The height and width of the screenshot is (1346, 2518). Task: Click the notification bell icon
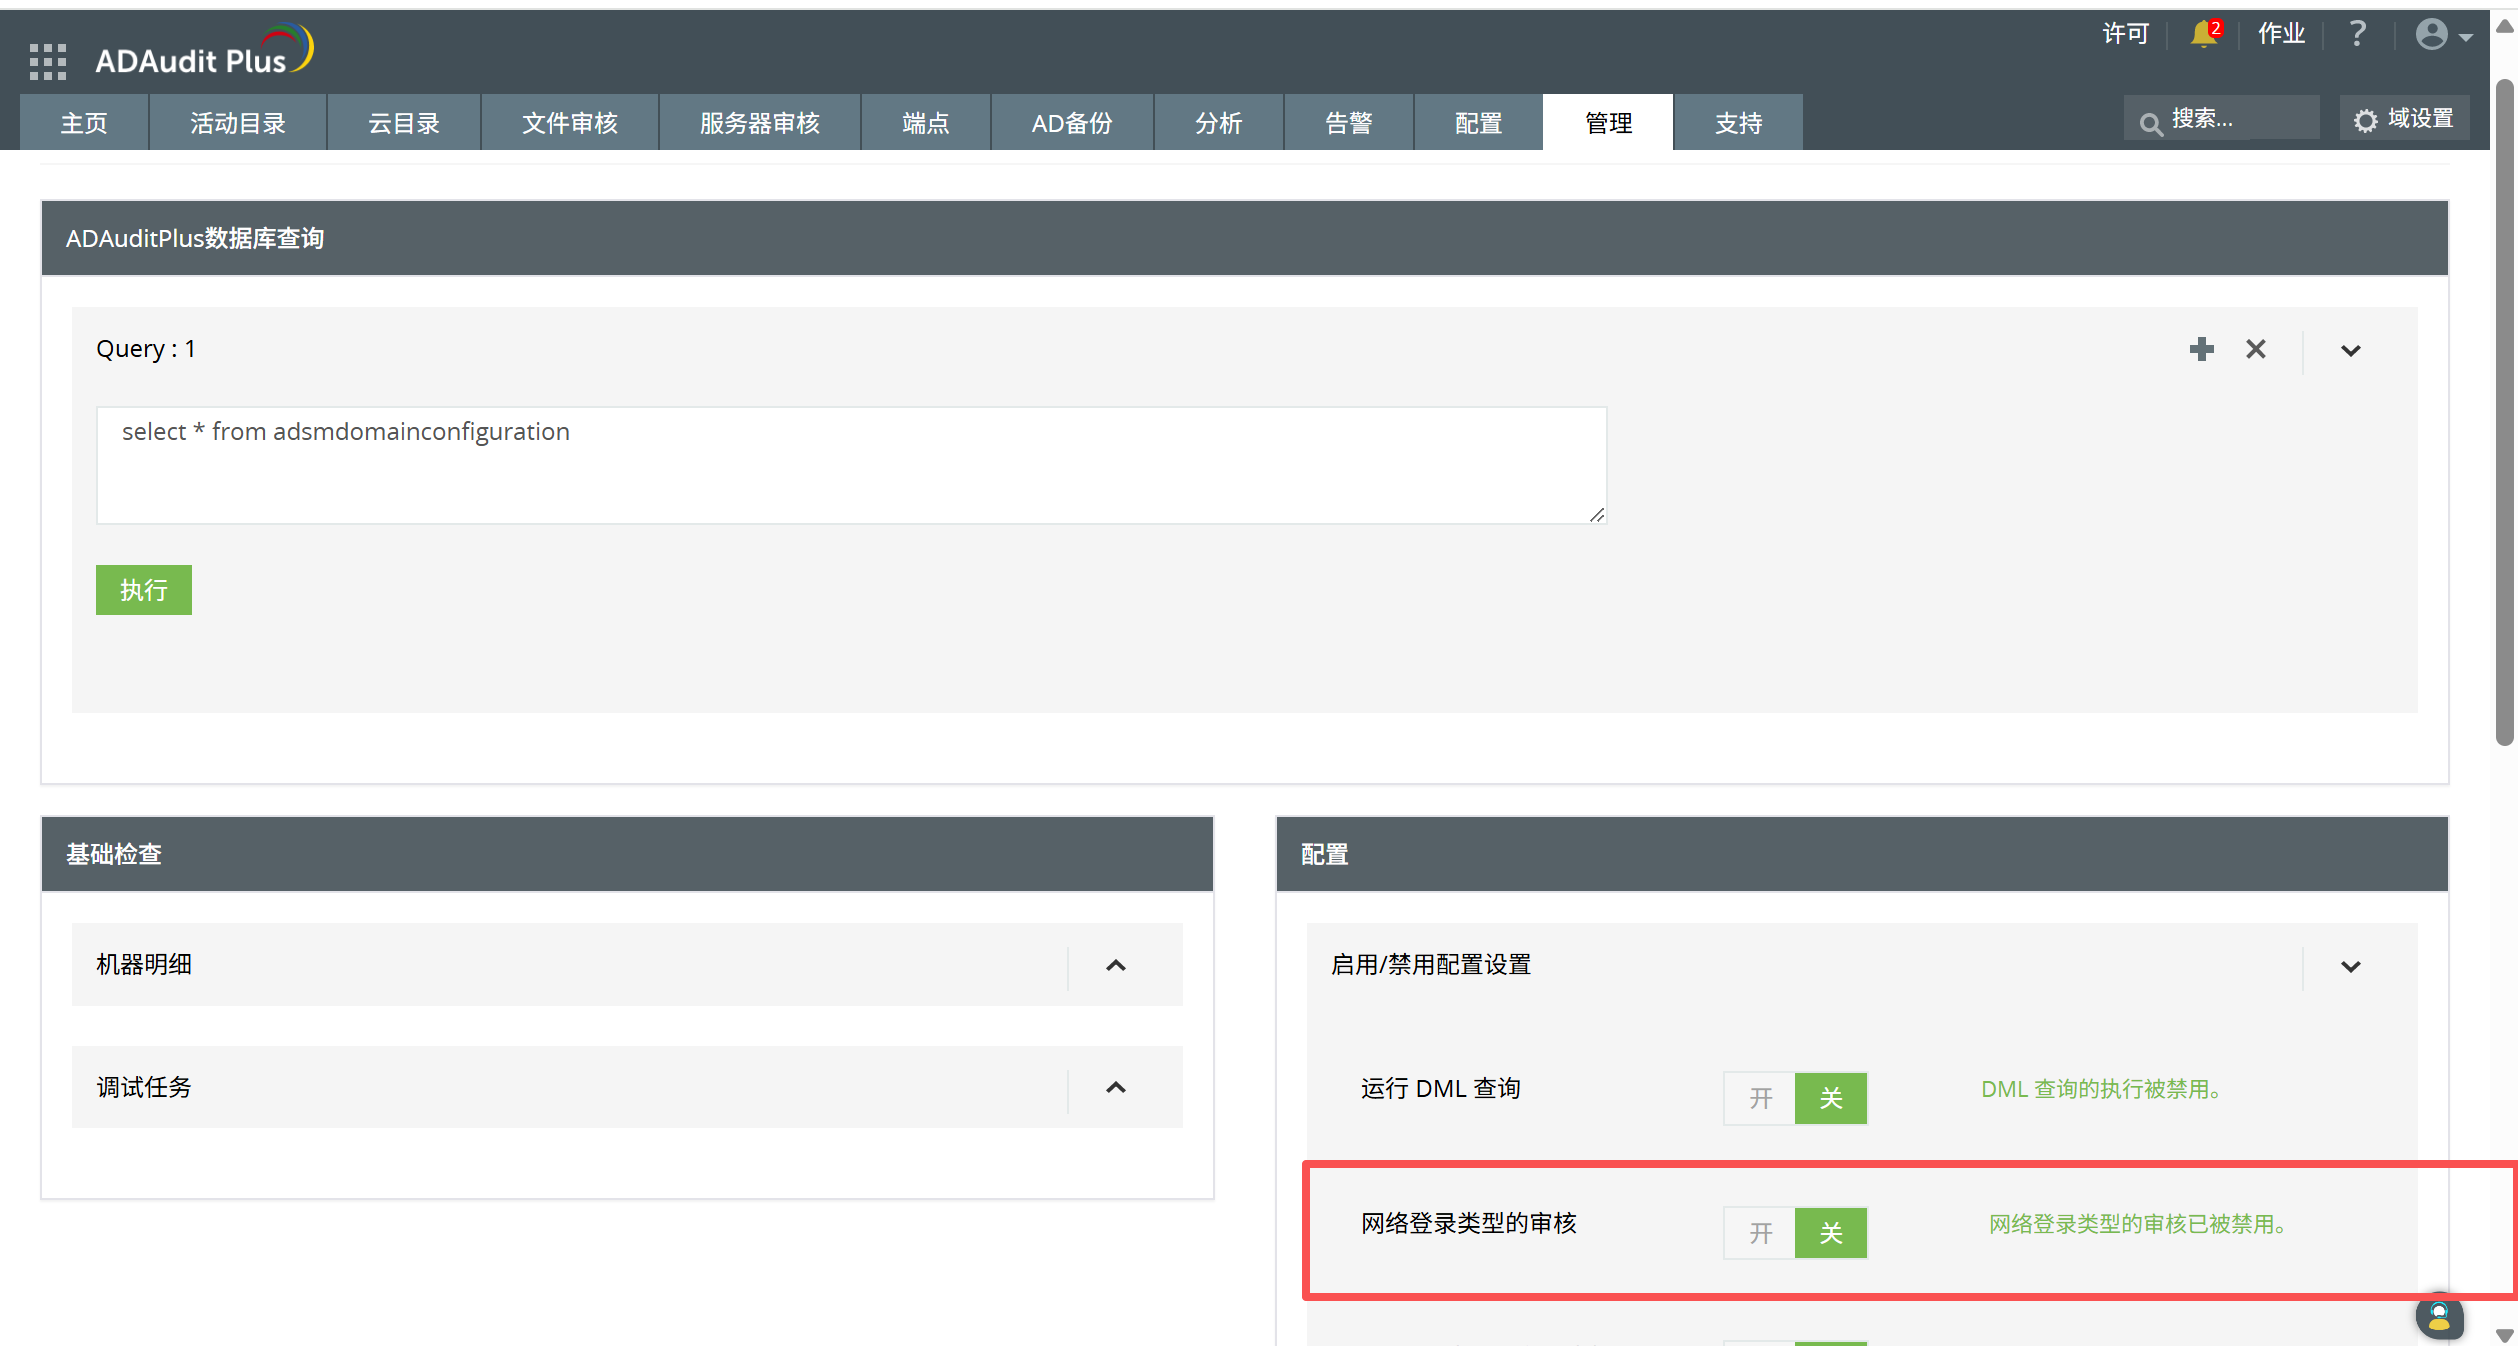point(2202,34)
